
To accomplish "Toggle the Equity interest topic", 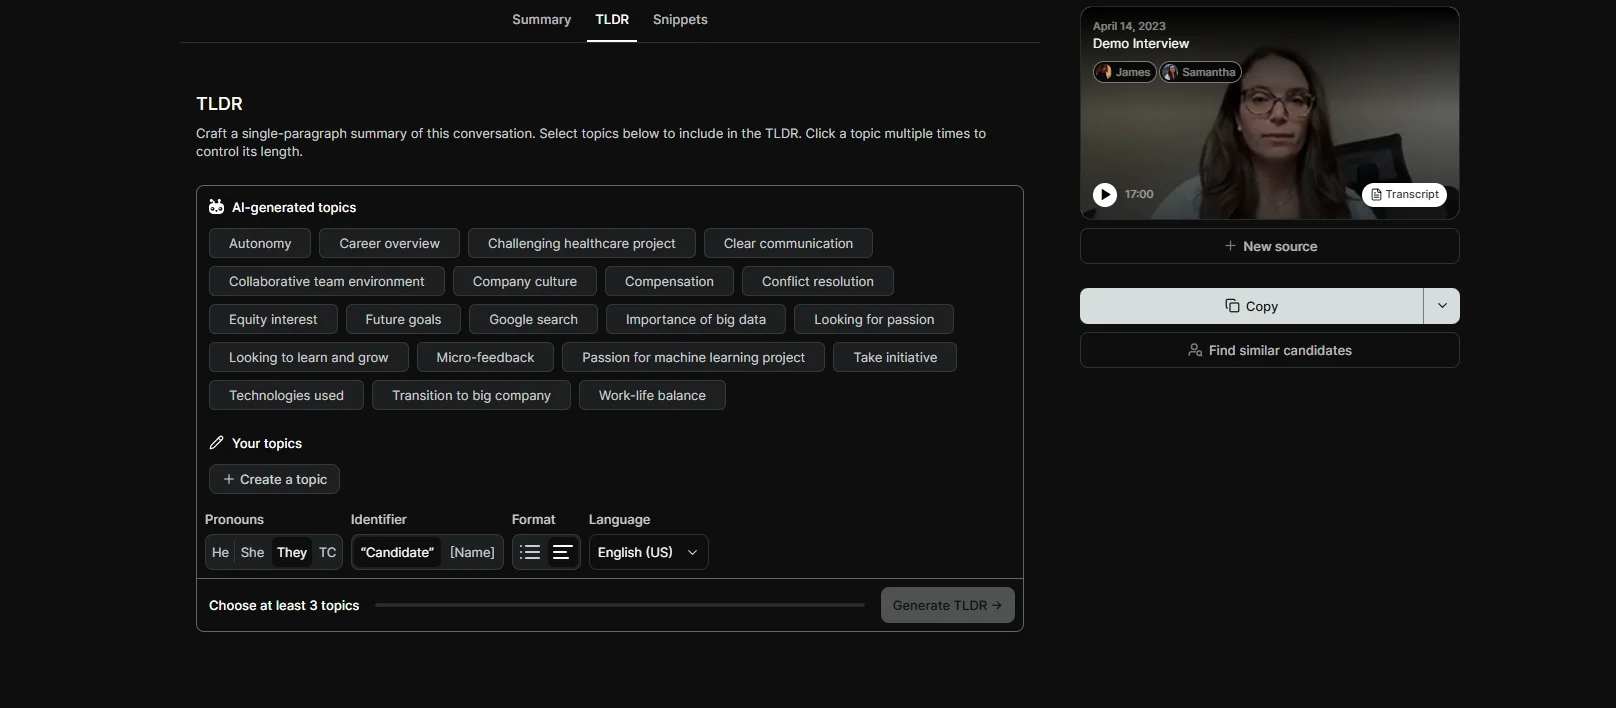I will click(273, 319).
